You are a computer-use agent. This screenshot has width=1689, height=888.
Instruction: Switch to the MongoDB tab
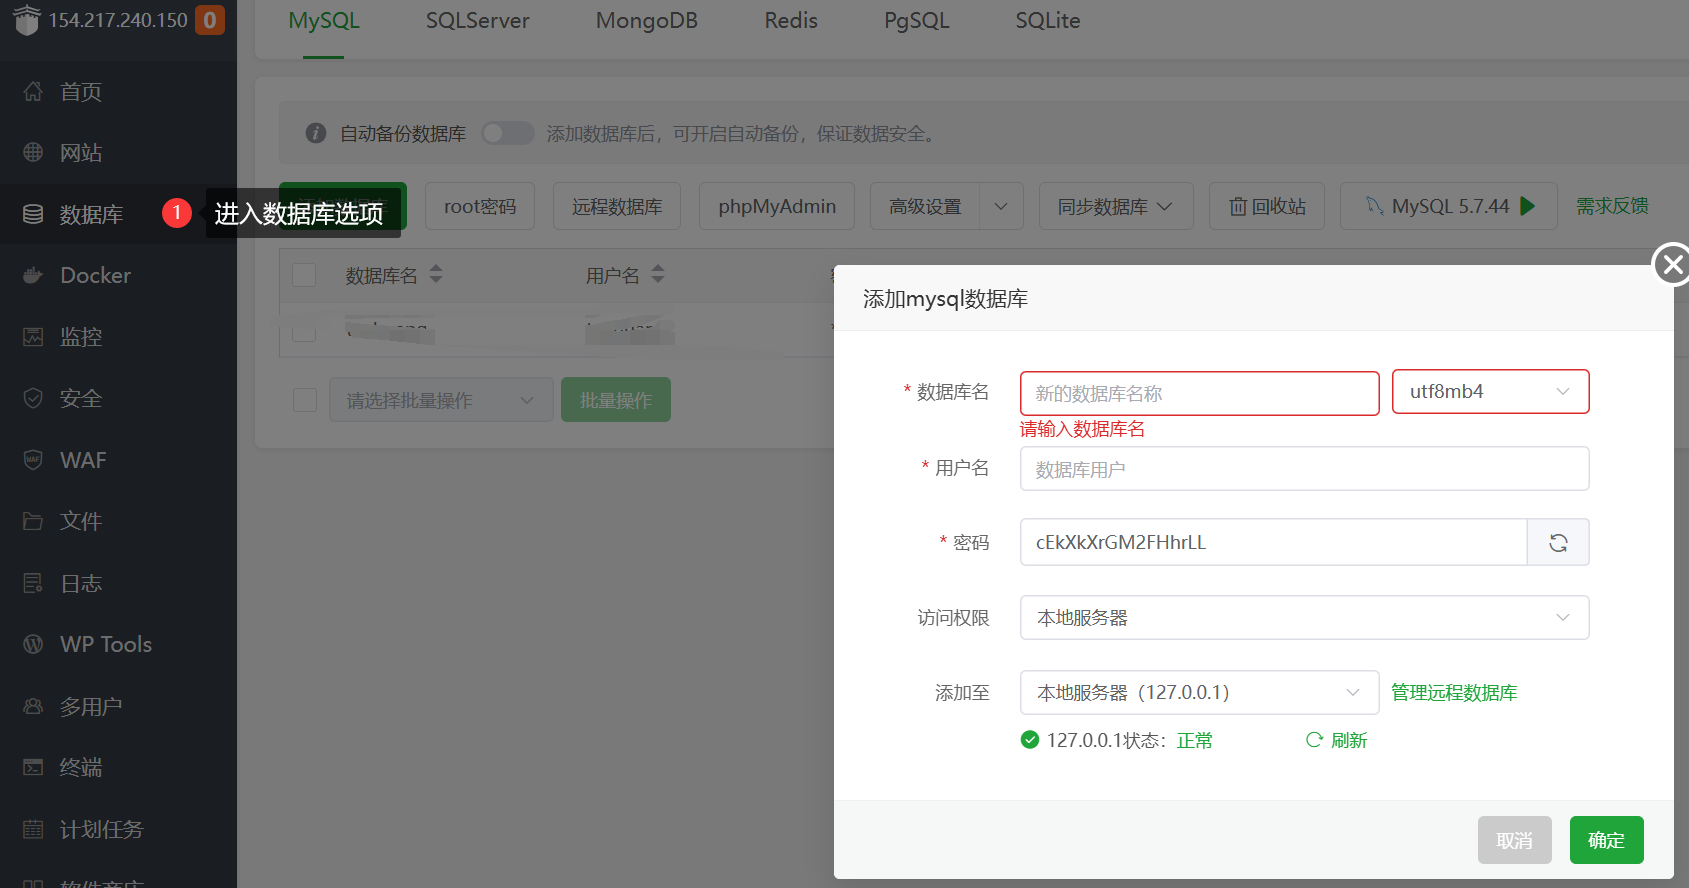click(x=646, y=21)
